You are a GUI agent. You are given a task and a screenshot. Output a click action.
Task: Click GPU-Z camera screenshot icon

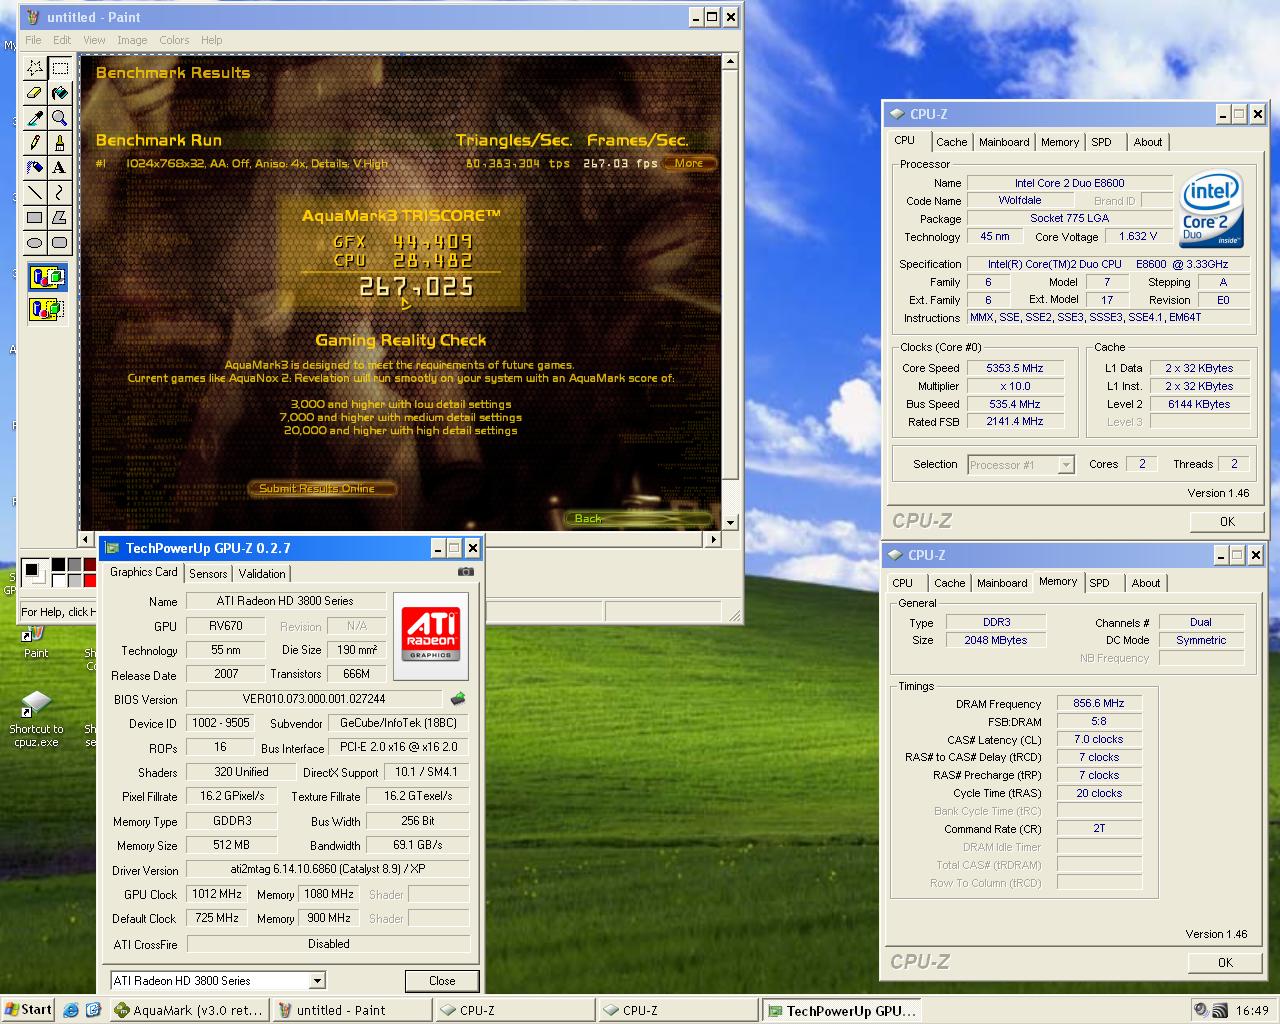tap(465, 572)
